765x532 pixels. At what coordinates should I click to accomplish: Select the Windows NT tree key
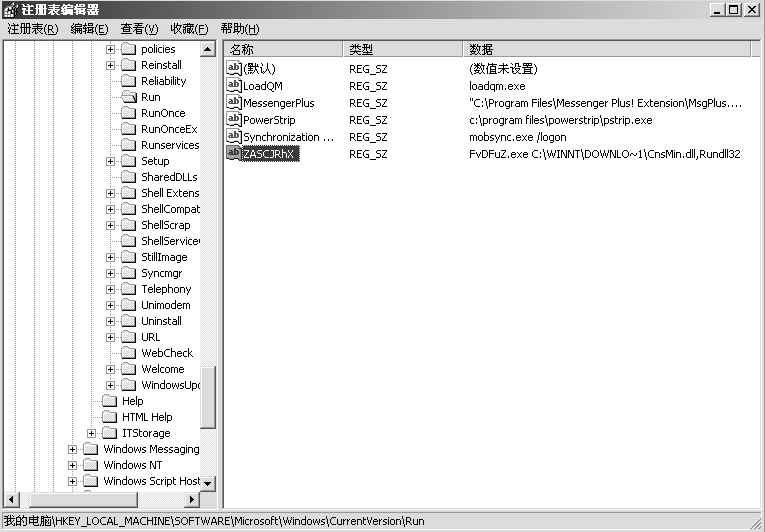click(133, 466)
